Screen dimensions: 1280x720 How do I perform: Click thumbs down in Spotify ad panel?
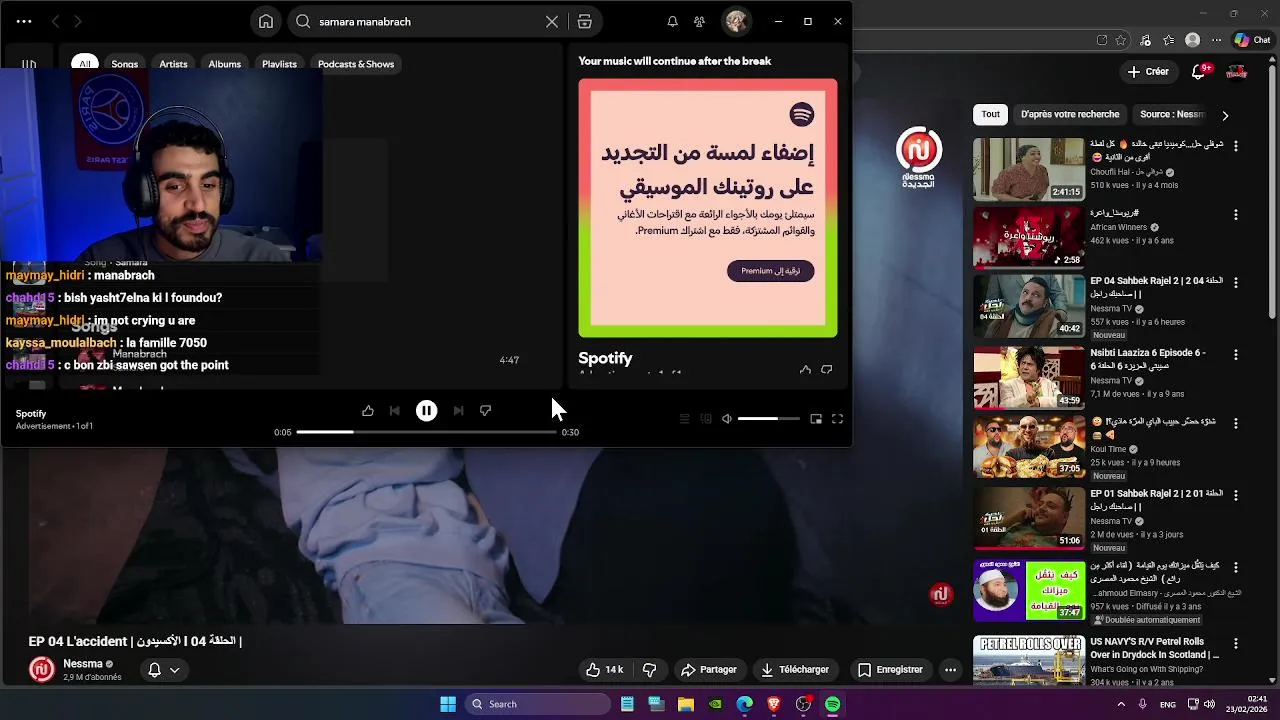click(826, 370)
